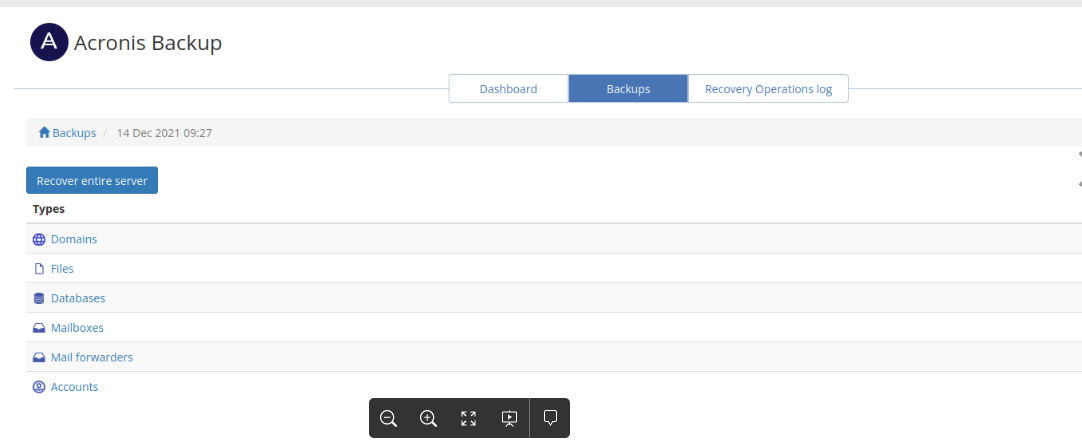1082x448 pixels.
Task: Zoom out using the minus magnifier
Action: click(x=388, y=418)
